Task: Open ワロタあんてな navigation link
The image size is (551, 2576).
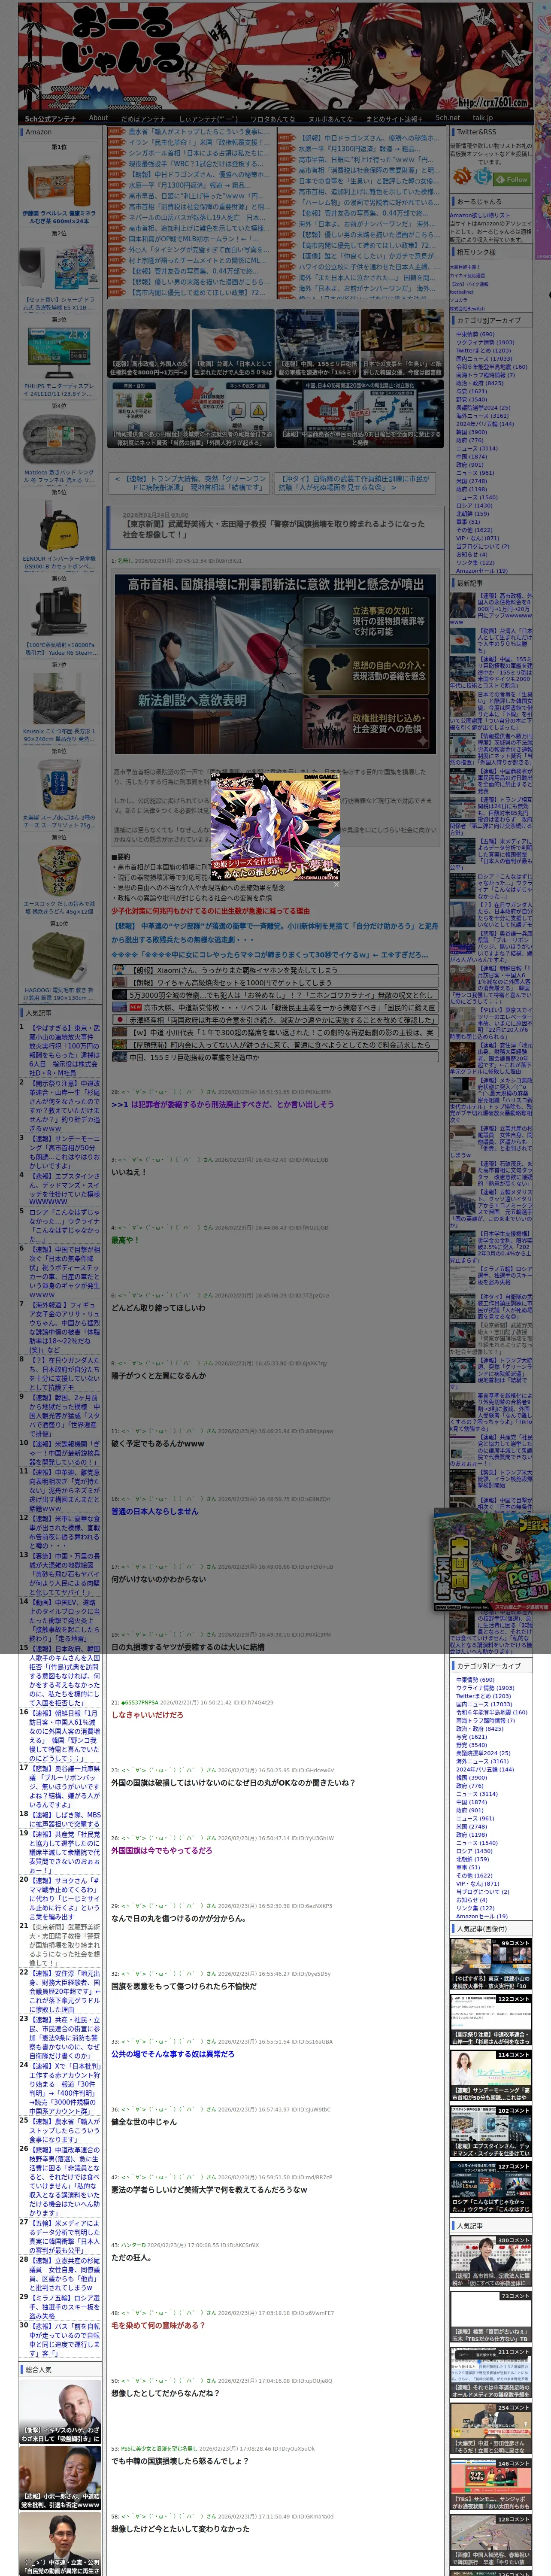Action: (272, 118)
